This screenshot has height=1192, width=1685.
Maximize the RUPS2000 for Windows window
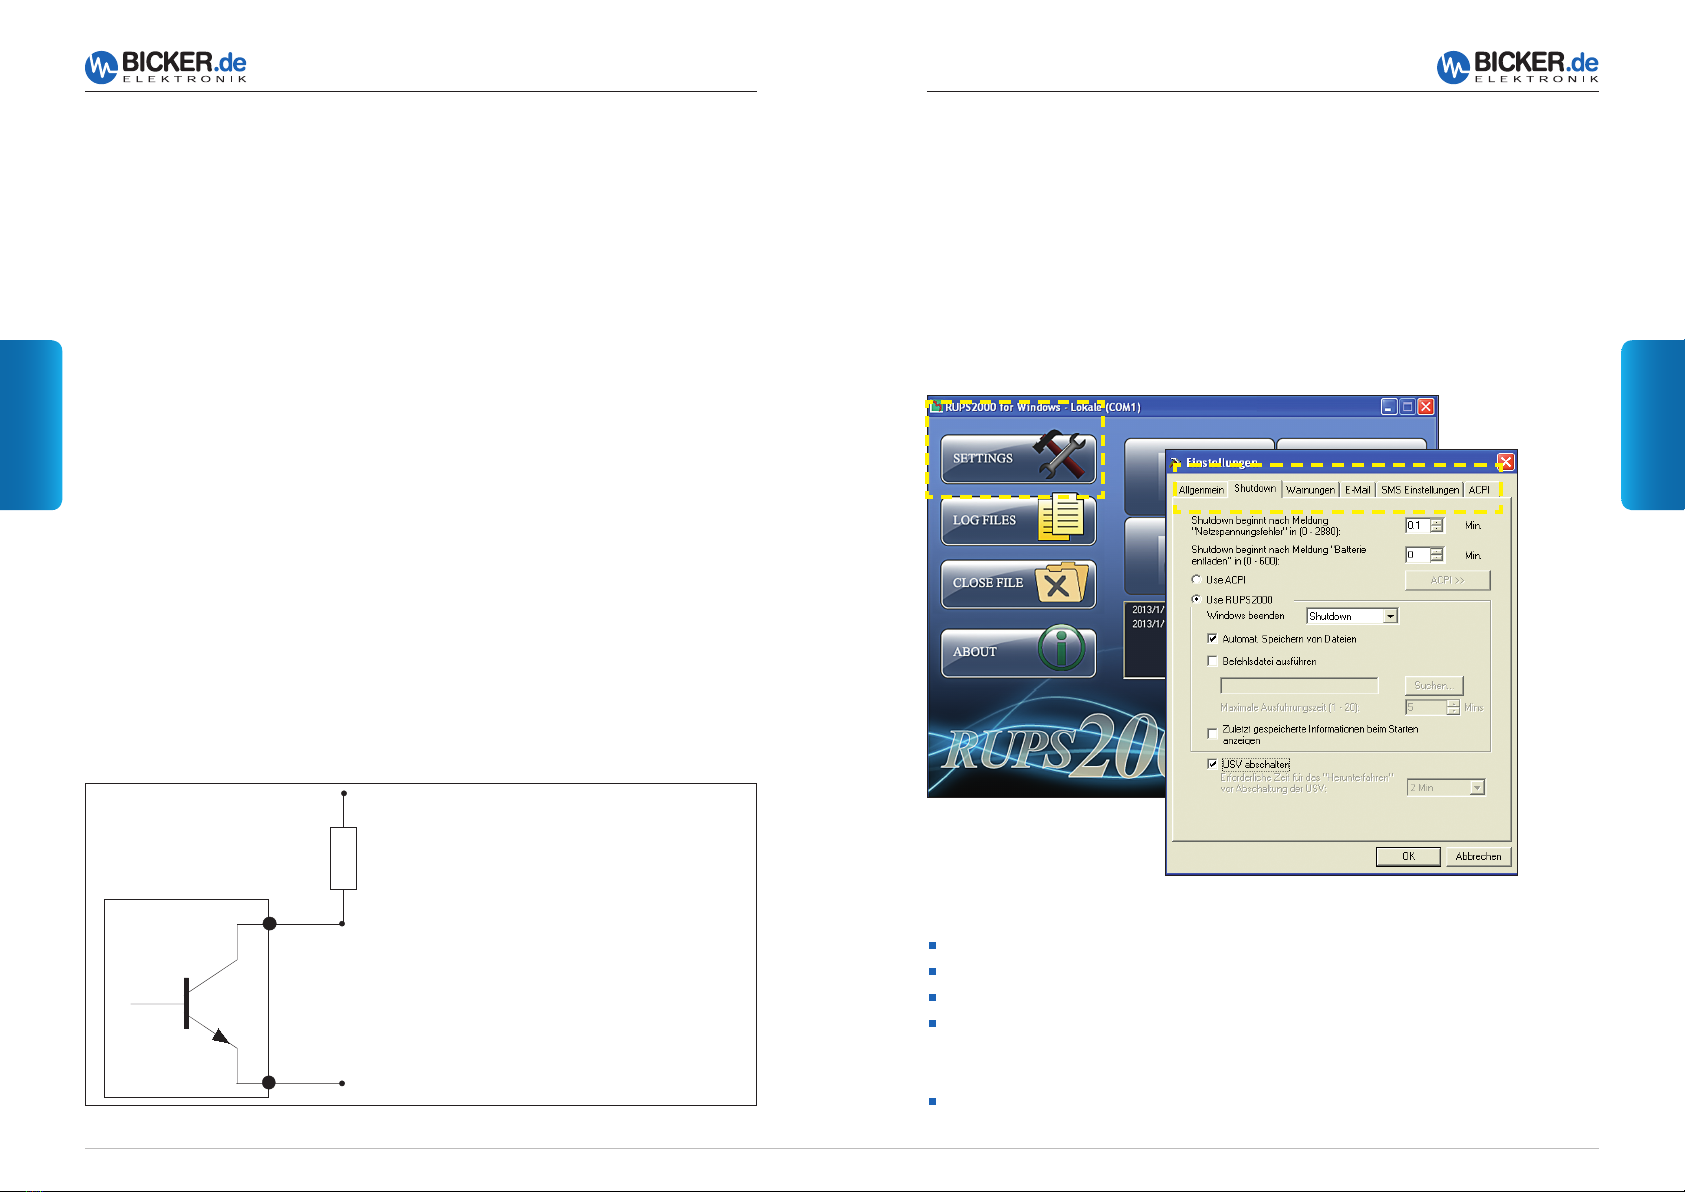point(1407,407)
